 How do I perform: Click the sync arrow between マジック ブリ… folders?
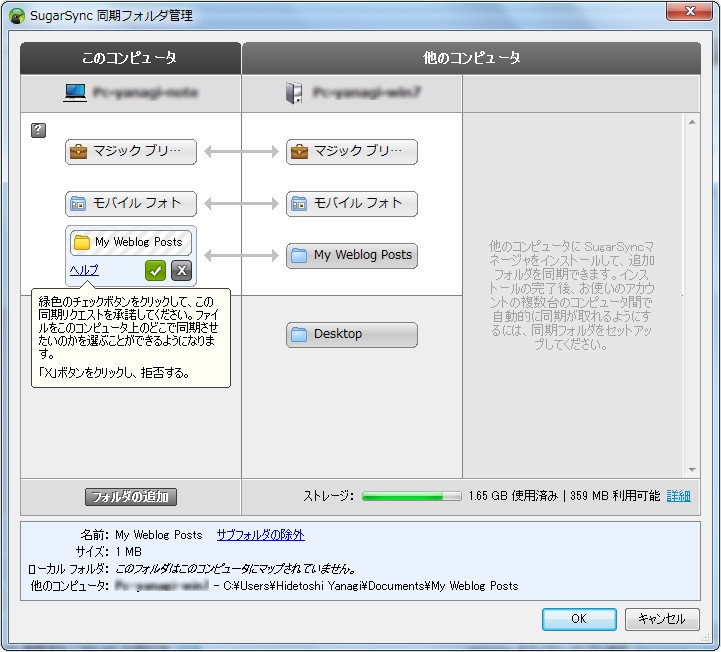click(241, 151)
